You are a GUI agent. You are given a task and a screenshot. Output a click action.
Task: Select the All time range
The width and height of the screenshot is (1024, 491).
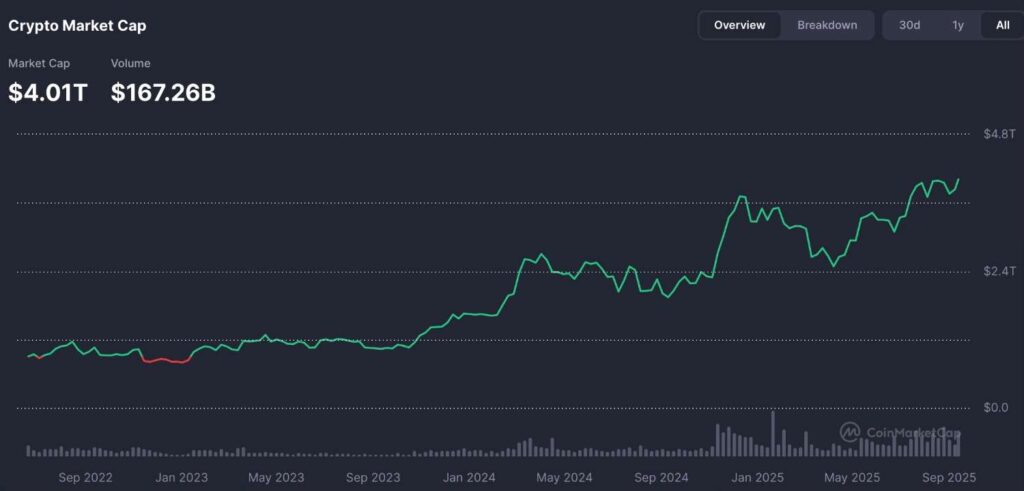[x=1002, y=25]
